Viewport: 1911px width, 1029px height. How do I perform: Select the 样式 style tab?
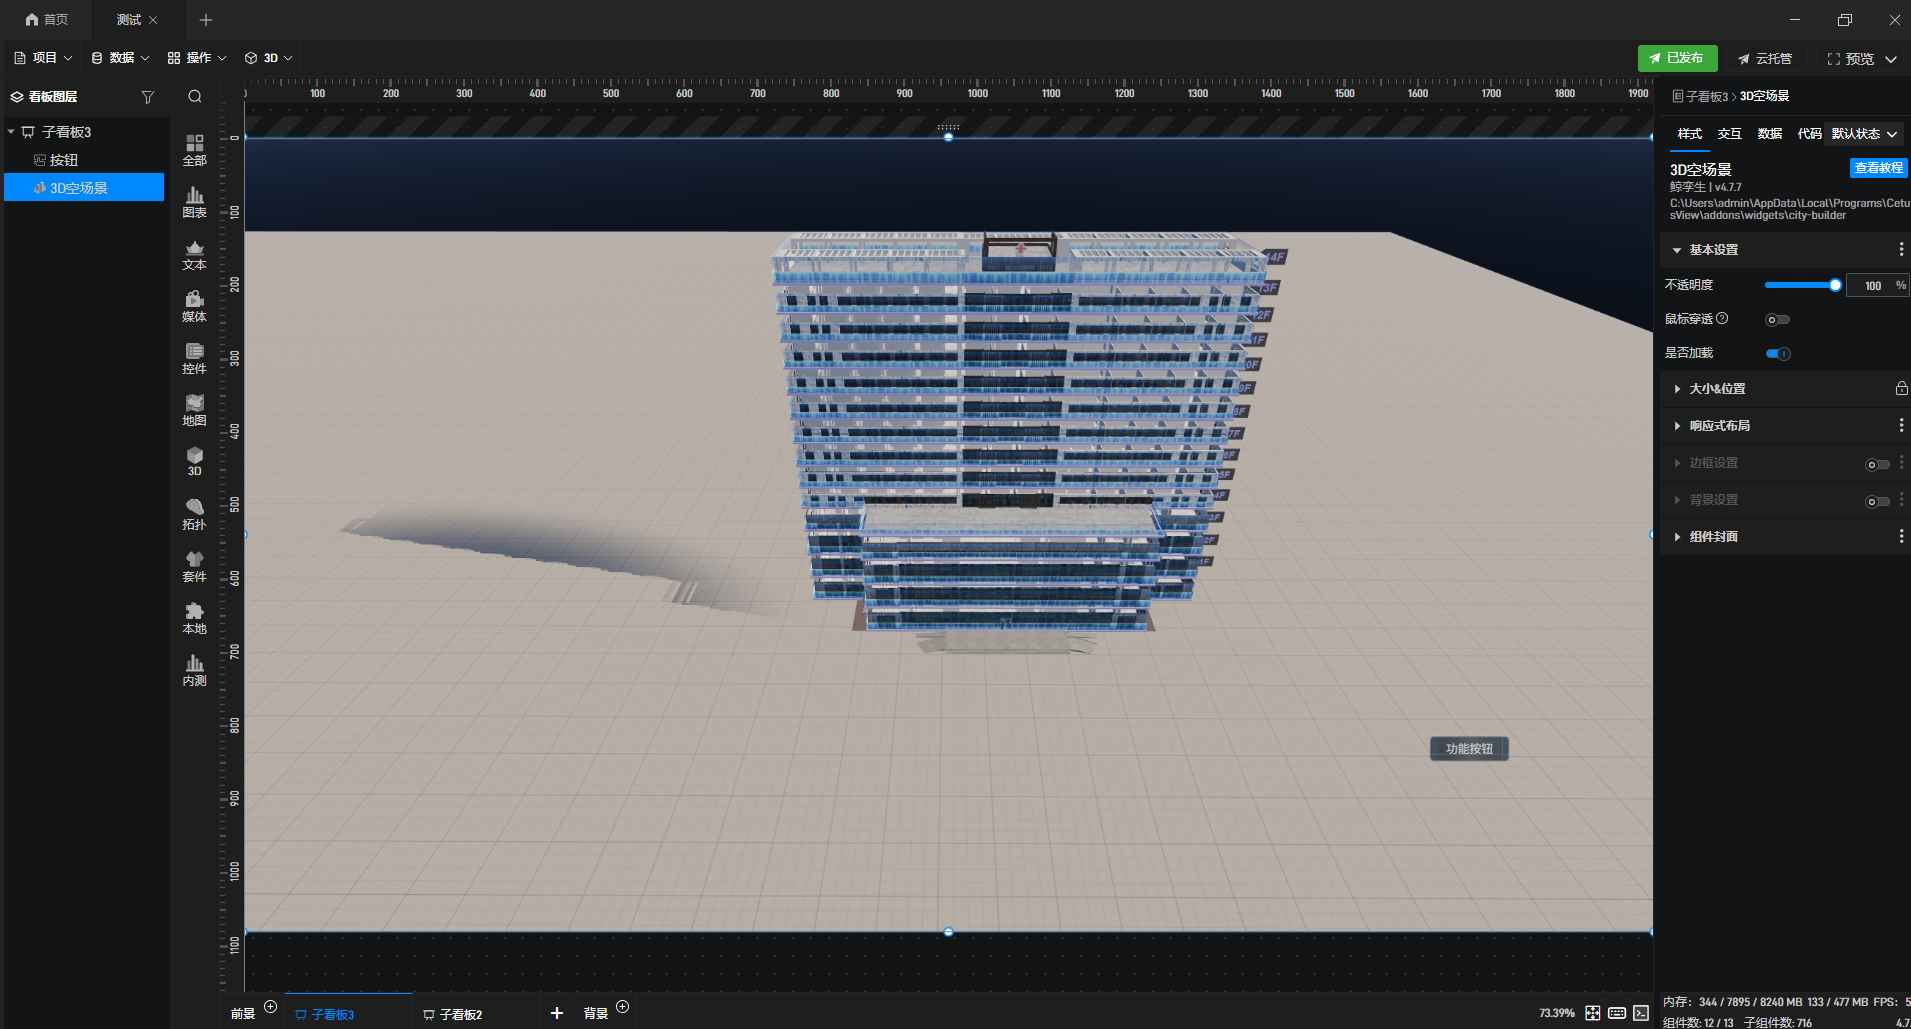point(1689,134)
